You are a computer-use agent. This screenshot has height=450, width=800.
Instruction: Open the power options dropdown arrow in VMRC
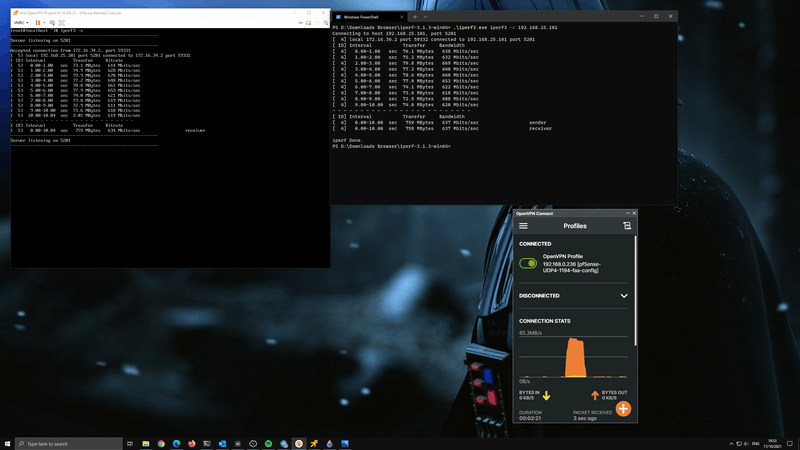(44, 22)
